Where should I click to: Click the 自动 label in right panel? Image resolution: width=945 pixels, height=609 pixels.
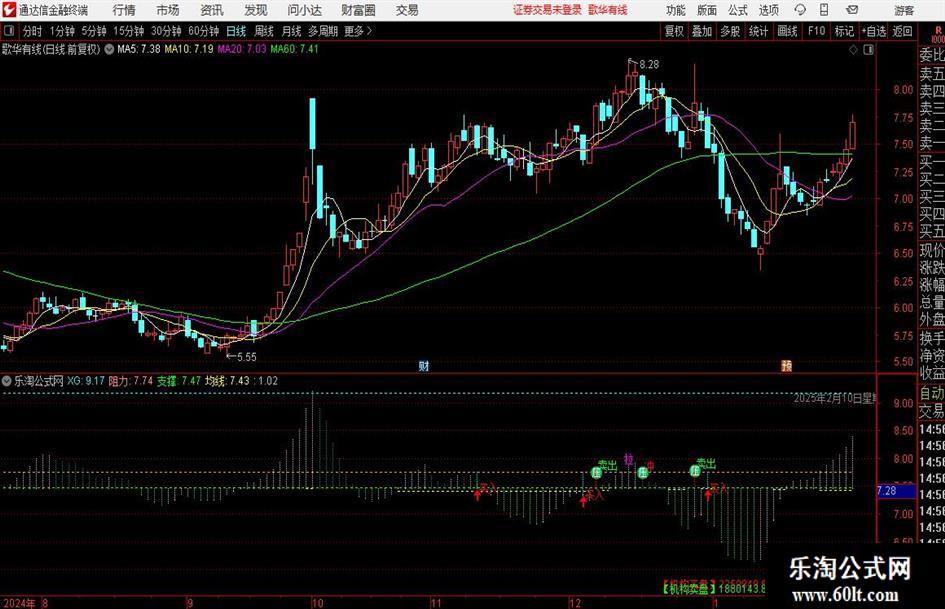click(932, 393)
